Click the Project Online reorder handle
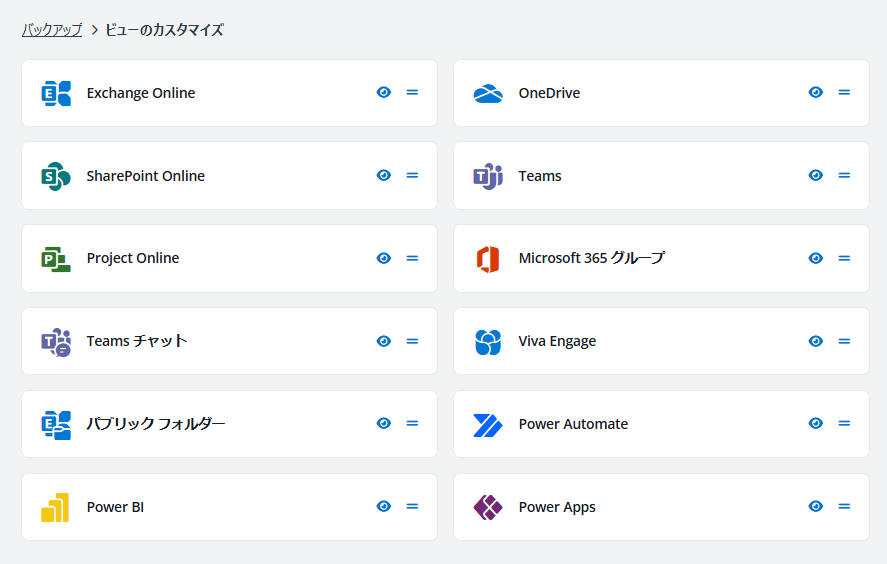The image size is (887, 564). pyautogui.click(x=412, y=258)
